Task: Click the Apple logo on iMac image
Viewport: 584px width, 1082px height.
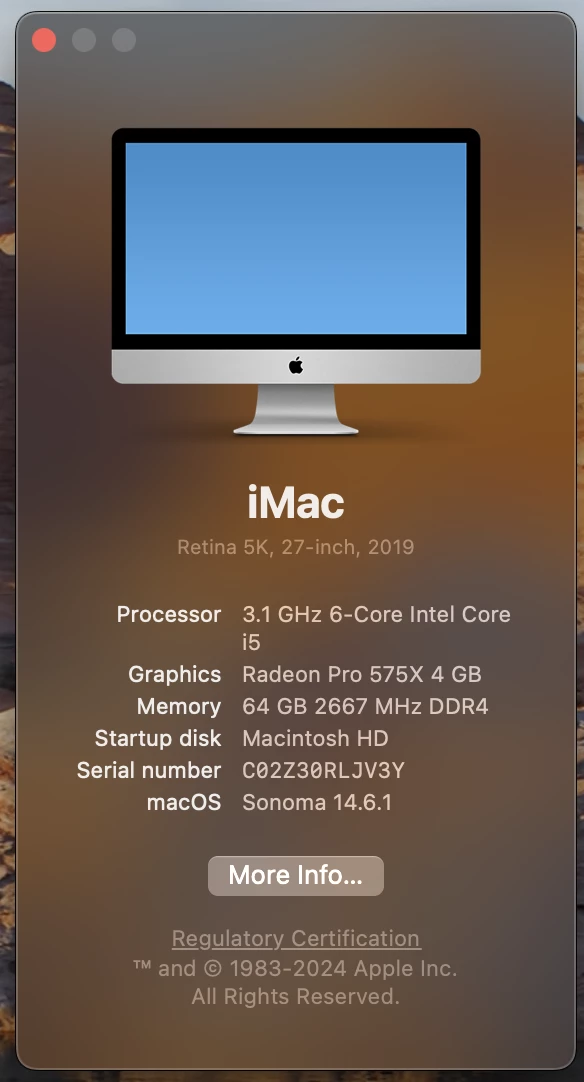Action: 296,366
